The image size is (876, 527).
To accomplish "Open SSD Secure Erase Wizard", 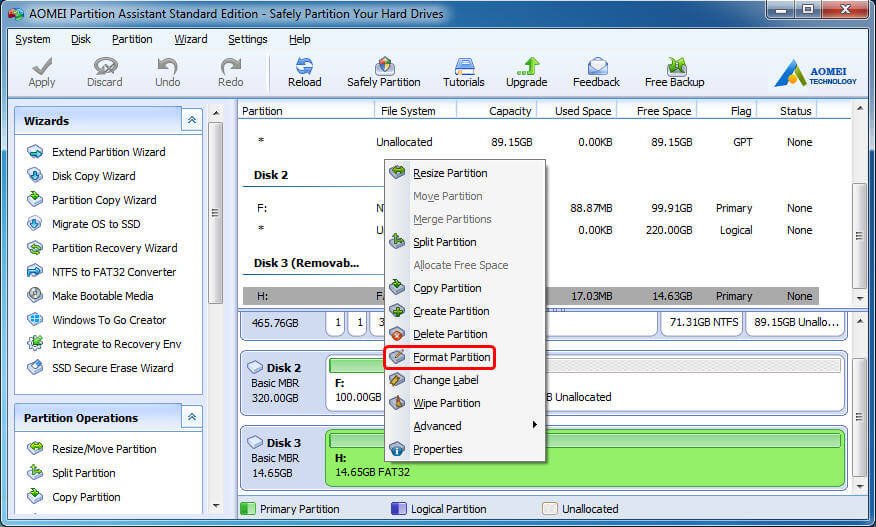I will [x=100, y=368].
